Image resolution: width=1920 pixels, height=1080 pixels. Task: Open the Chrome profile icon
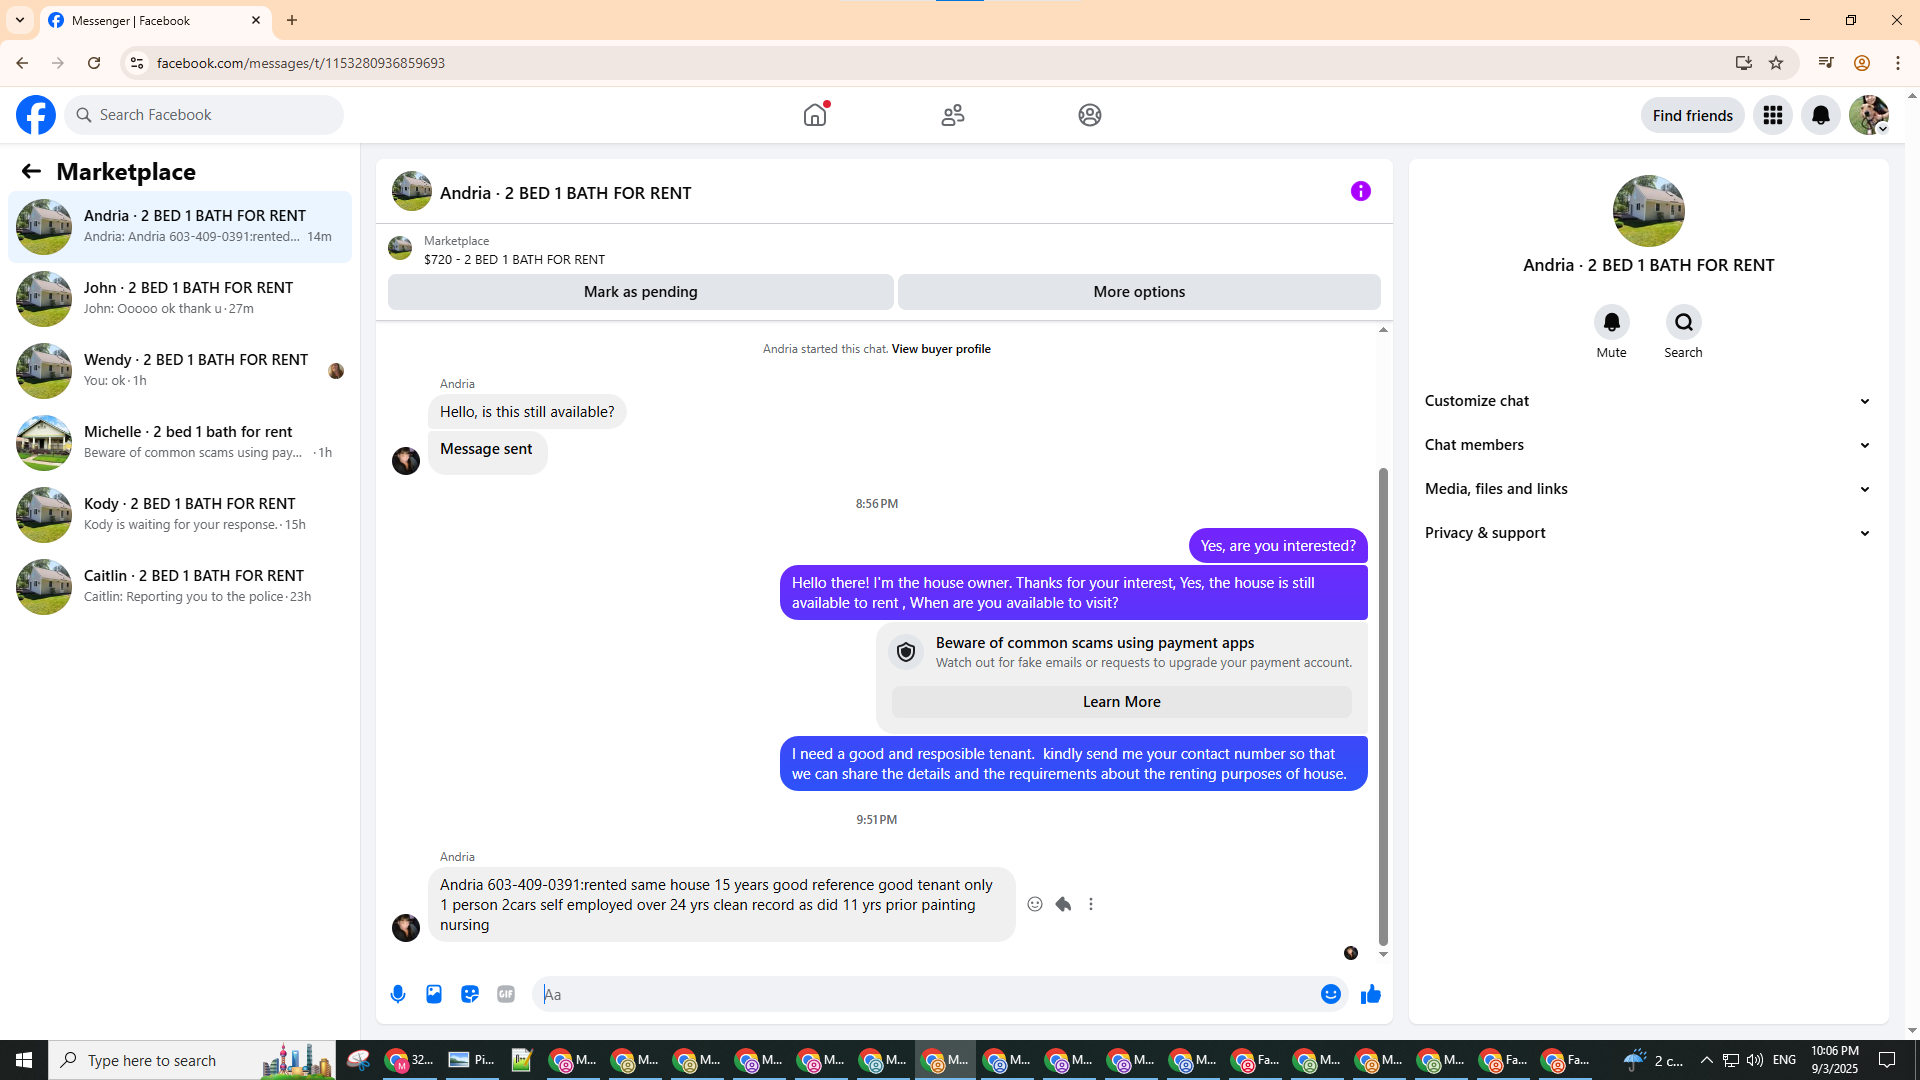1862,63
